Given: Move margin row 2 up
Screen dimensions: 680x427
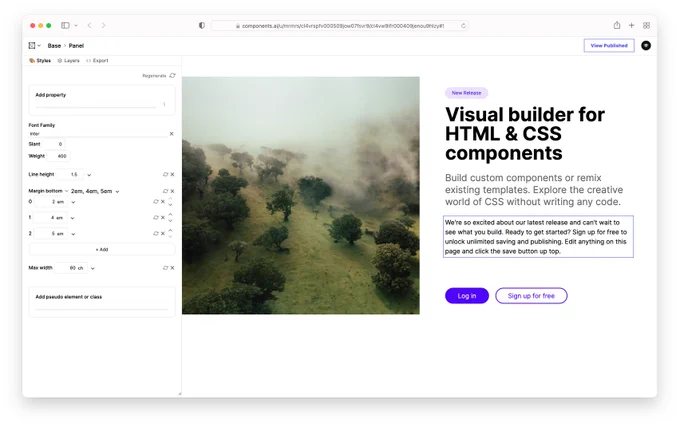Looking at the screenshot, I should [170, 230].
